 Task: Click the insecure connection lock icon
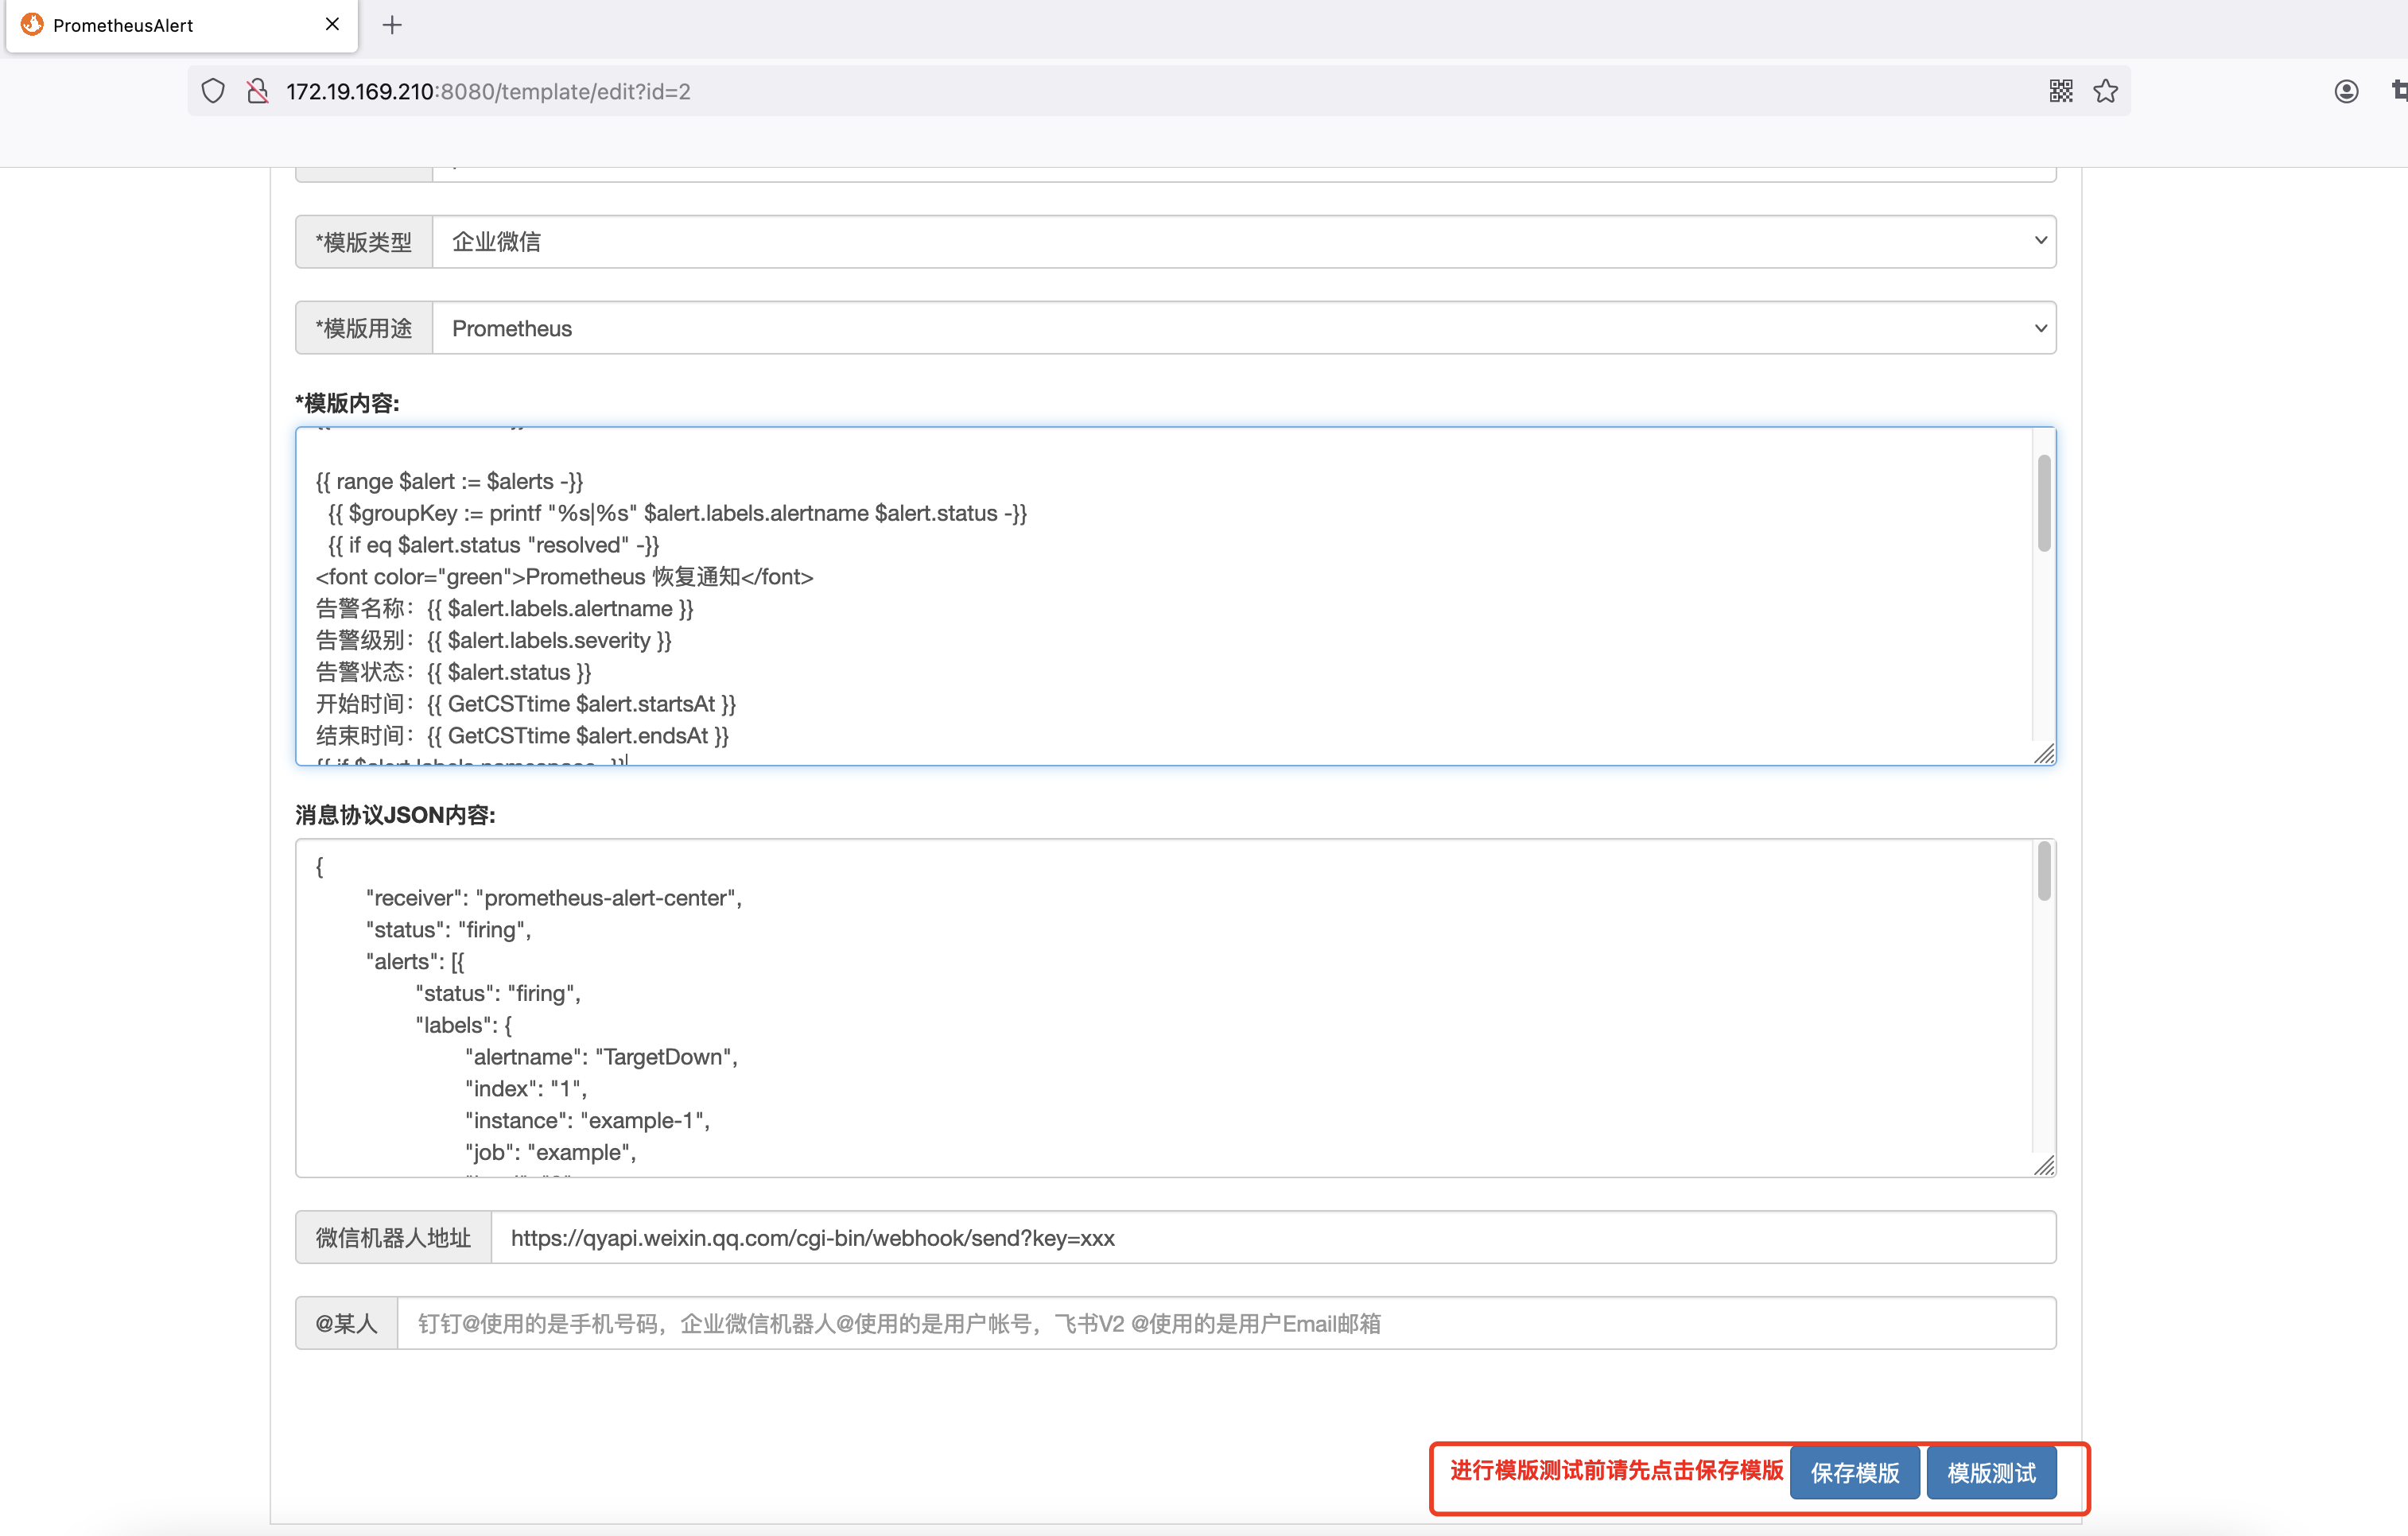tap(258, 91)
